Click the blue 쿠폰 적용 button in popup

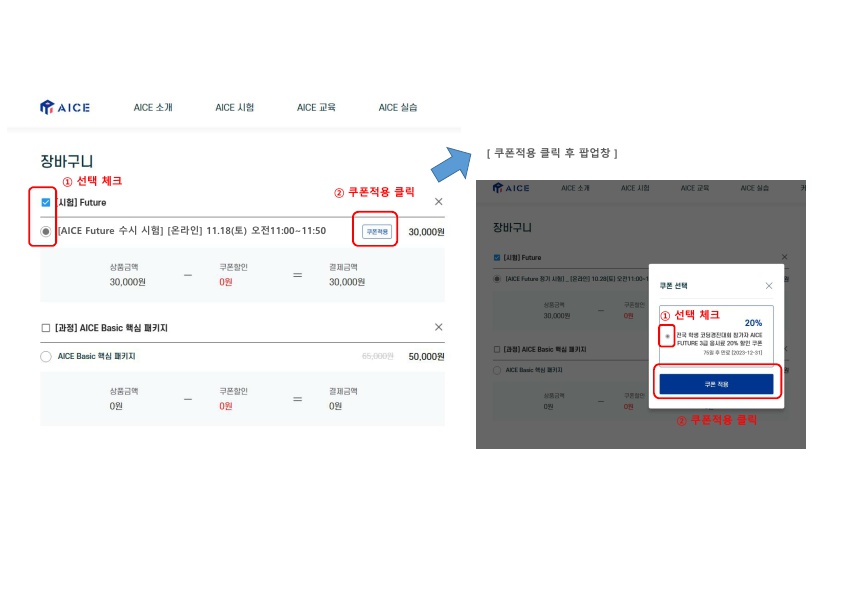716,384
